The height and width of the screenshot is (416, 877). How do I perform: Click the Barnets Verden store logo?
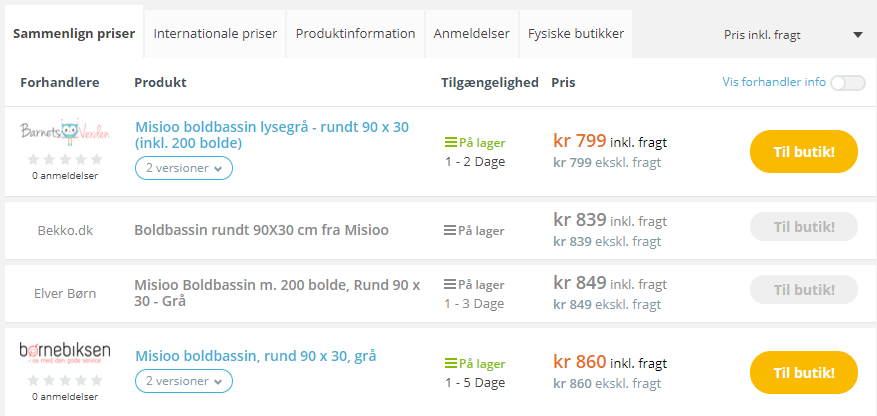click(65, 131)
